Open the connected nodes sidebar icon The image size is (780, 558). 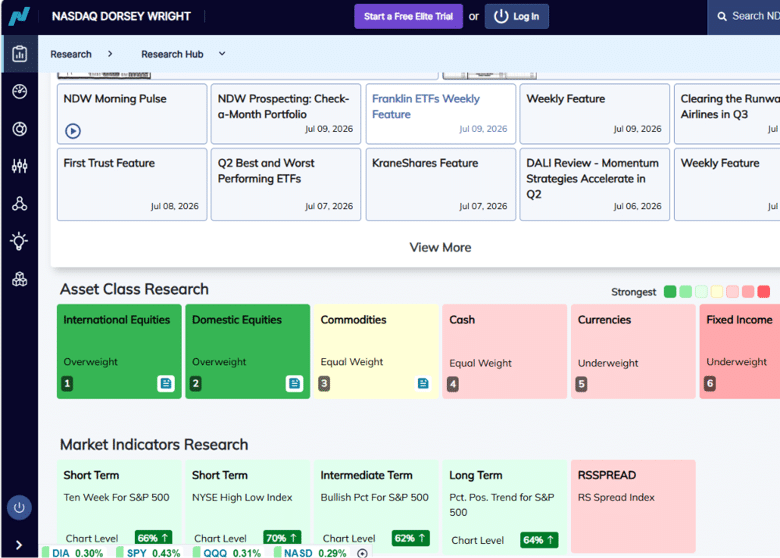coord(19,203)
